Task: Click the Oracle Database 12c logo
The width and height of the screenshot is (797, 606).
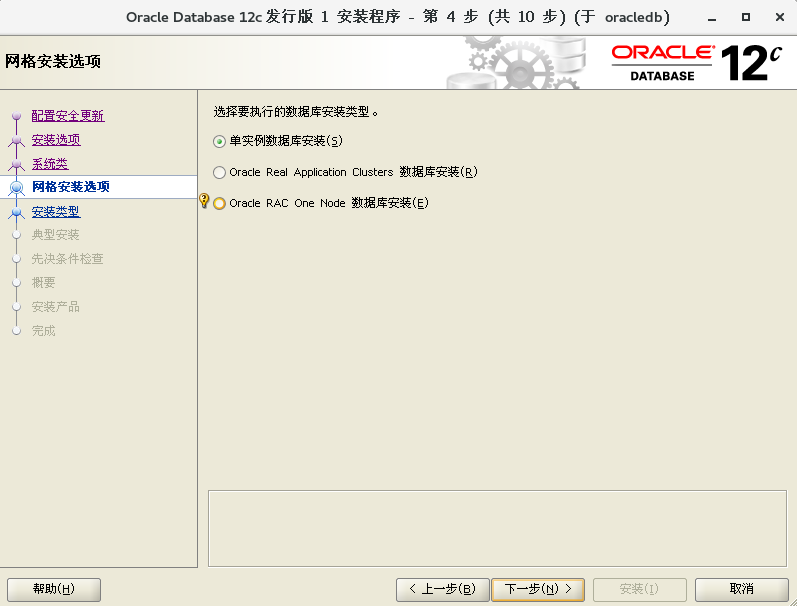Action: click(696, 63)
